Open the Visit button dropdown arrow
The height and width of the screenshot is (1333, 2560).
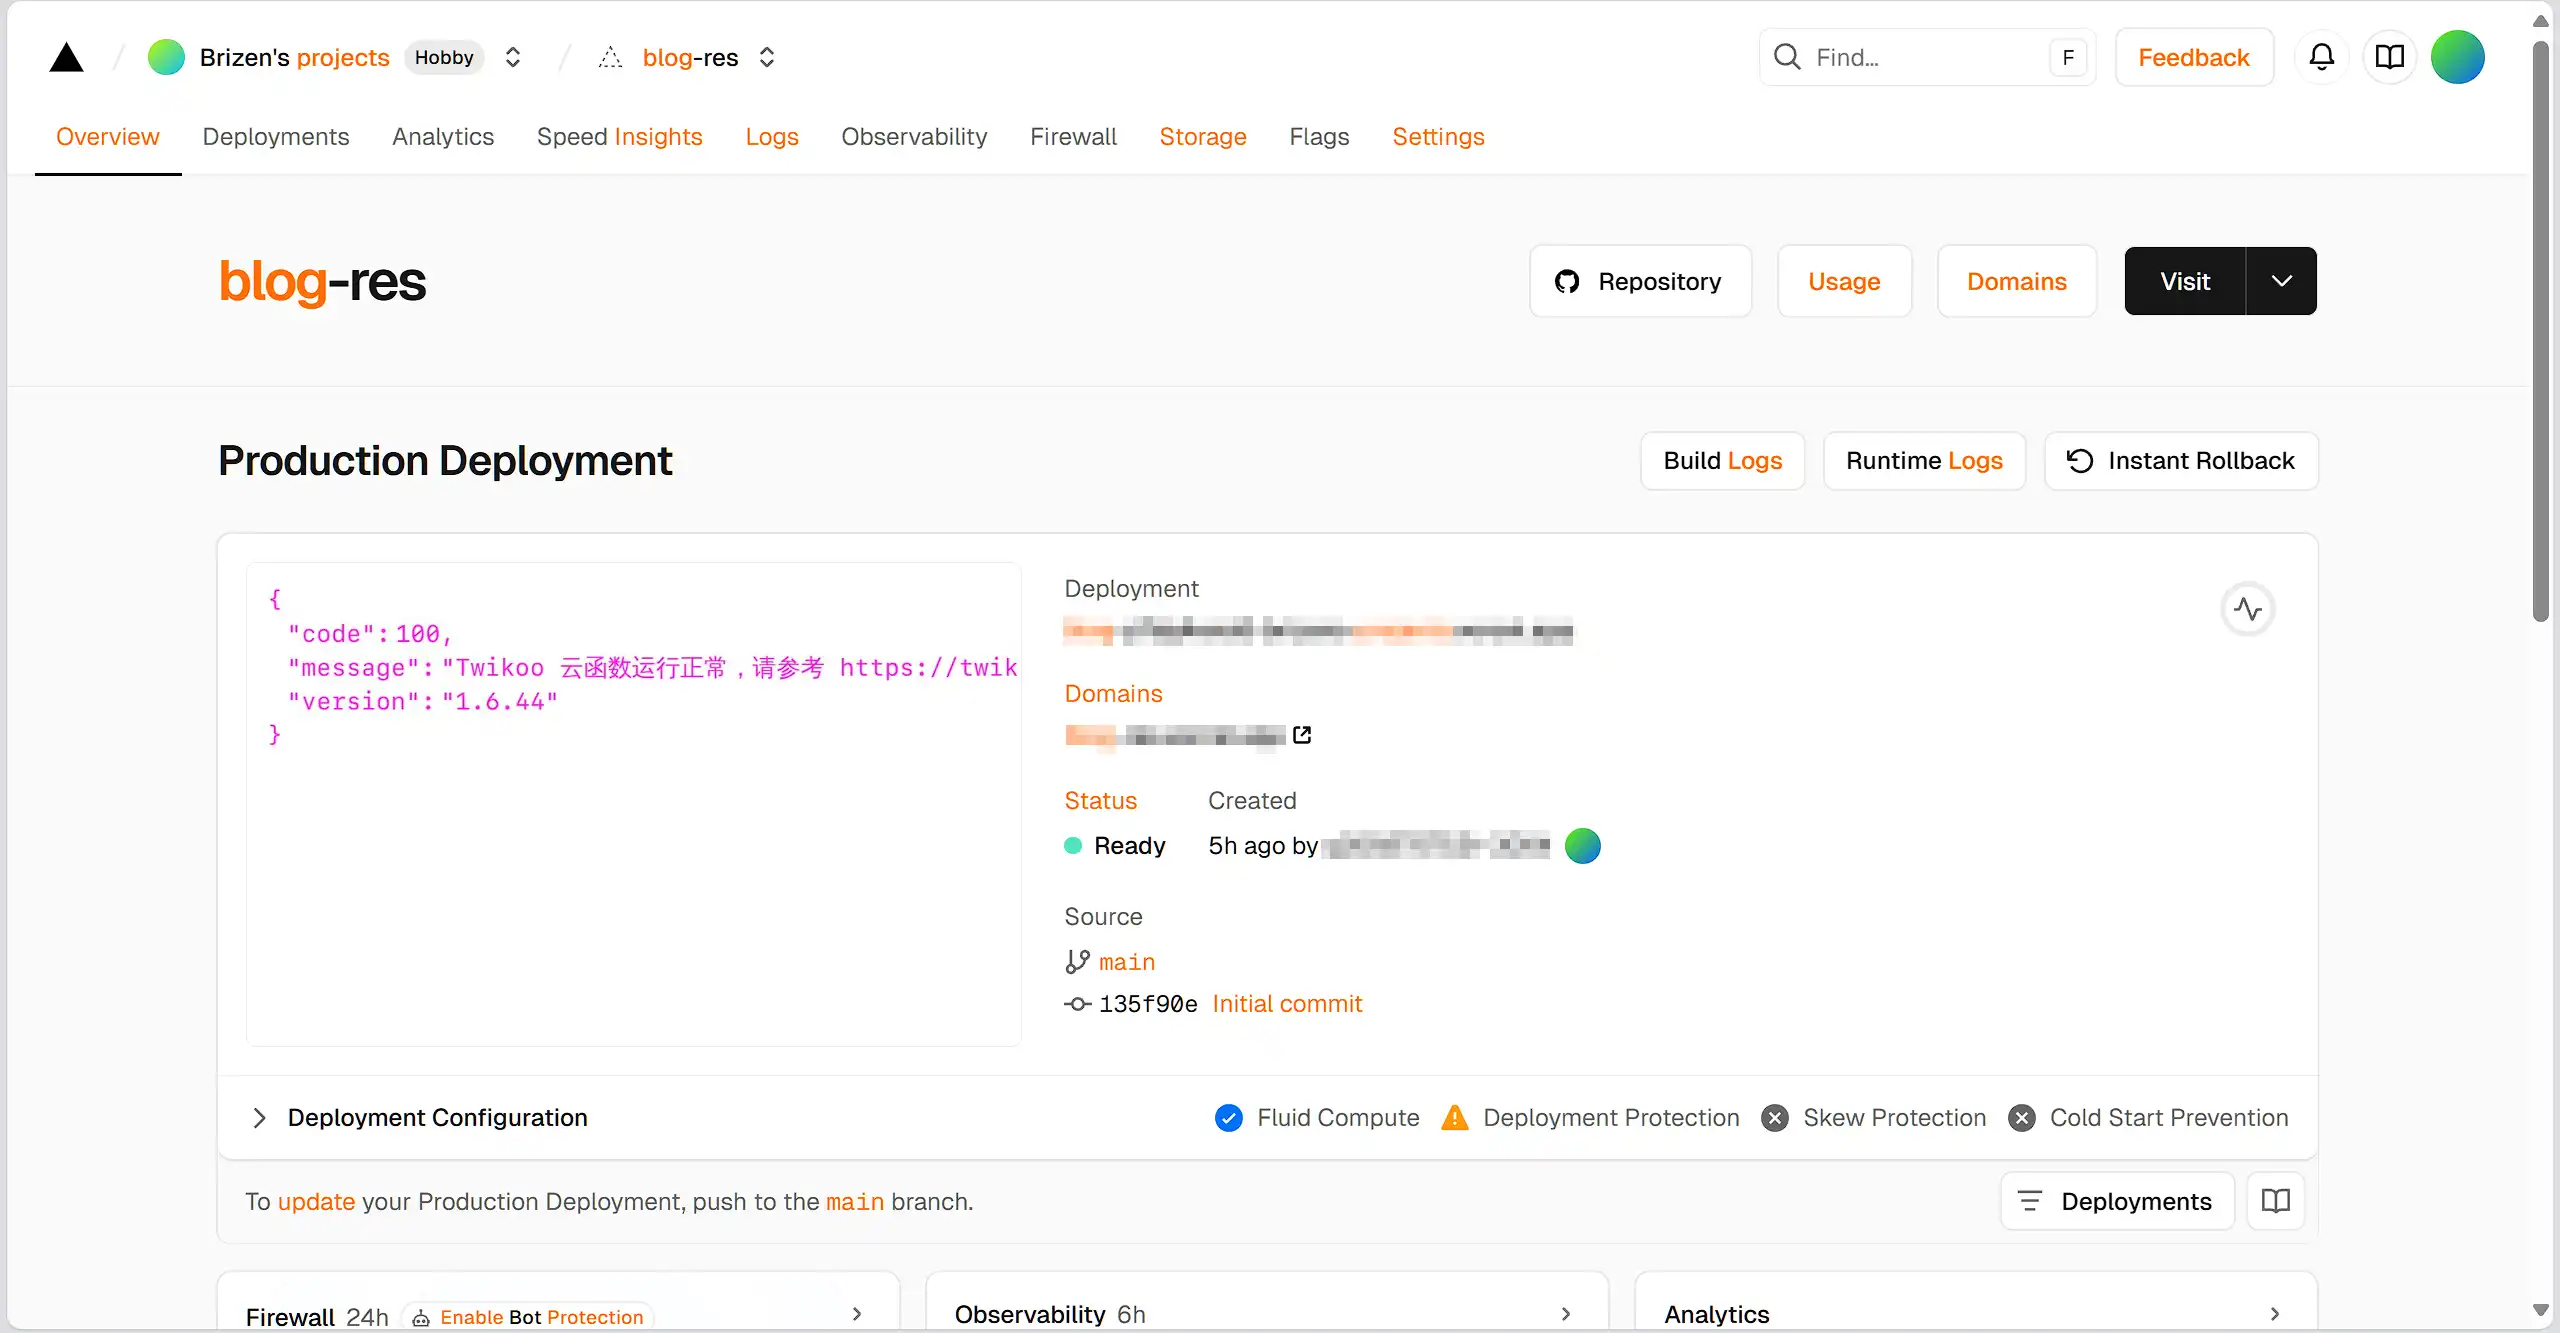[x=2281, y=281]
